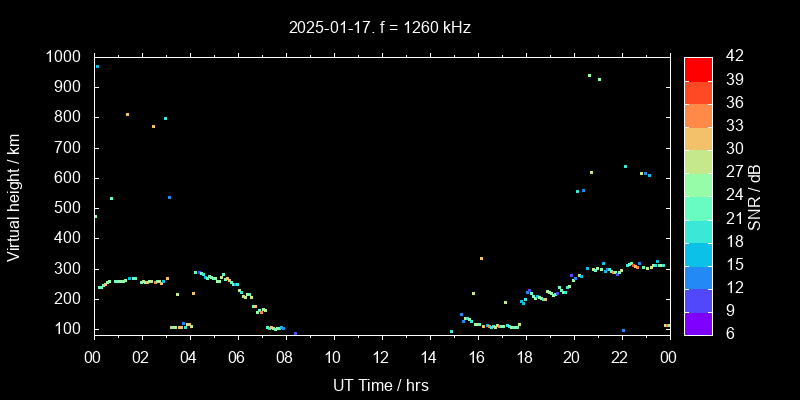Click the 'Virtual height / km' axis label
This screenshot has height=400, width=800.
pos(14,196)
